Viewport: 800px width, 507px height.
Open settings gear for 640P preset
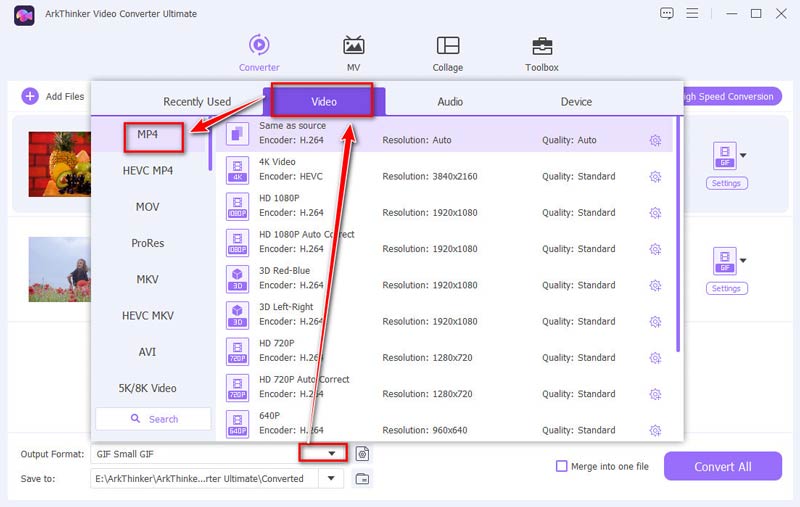tap(655, 430)
